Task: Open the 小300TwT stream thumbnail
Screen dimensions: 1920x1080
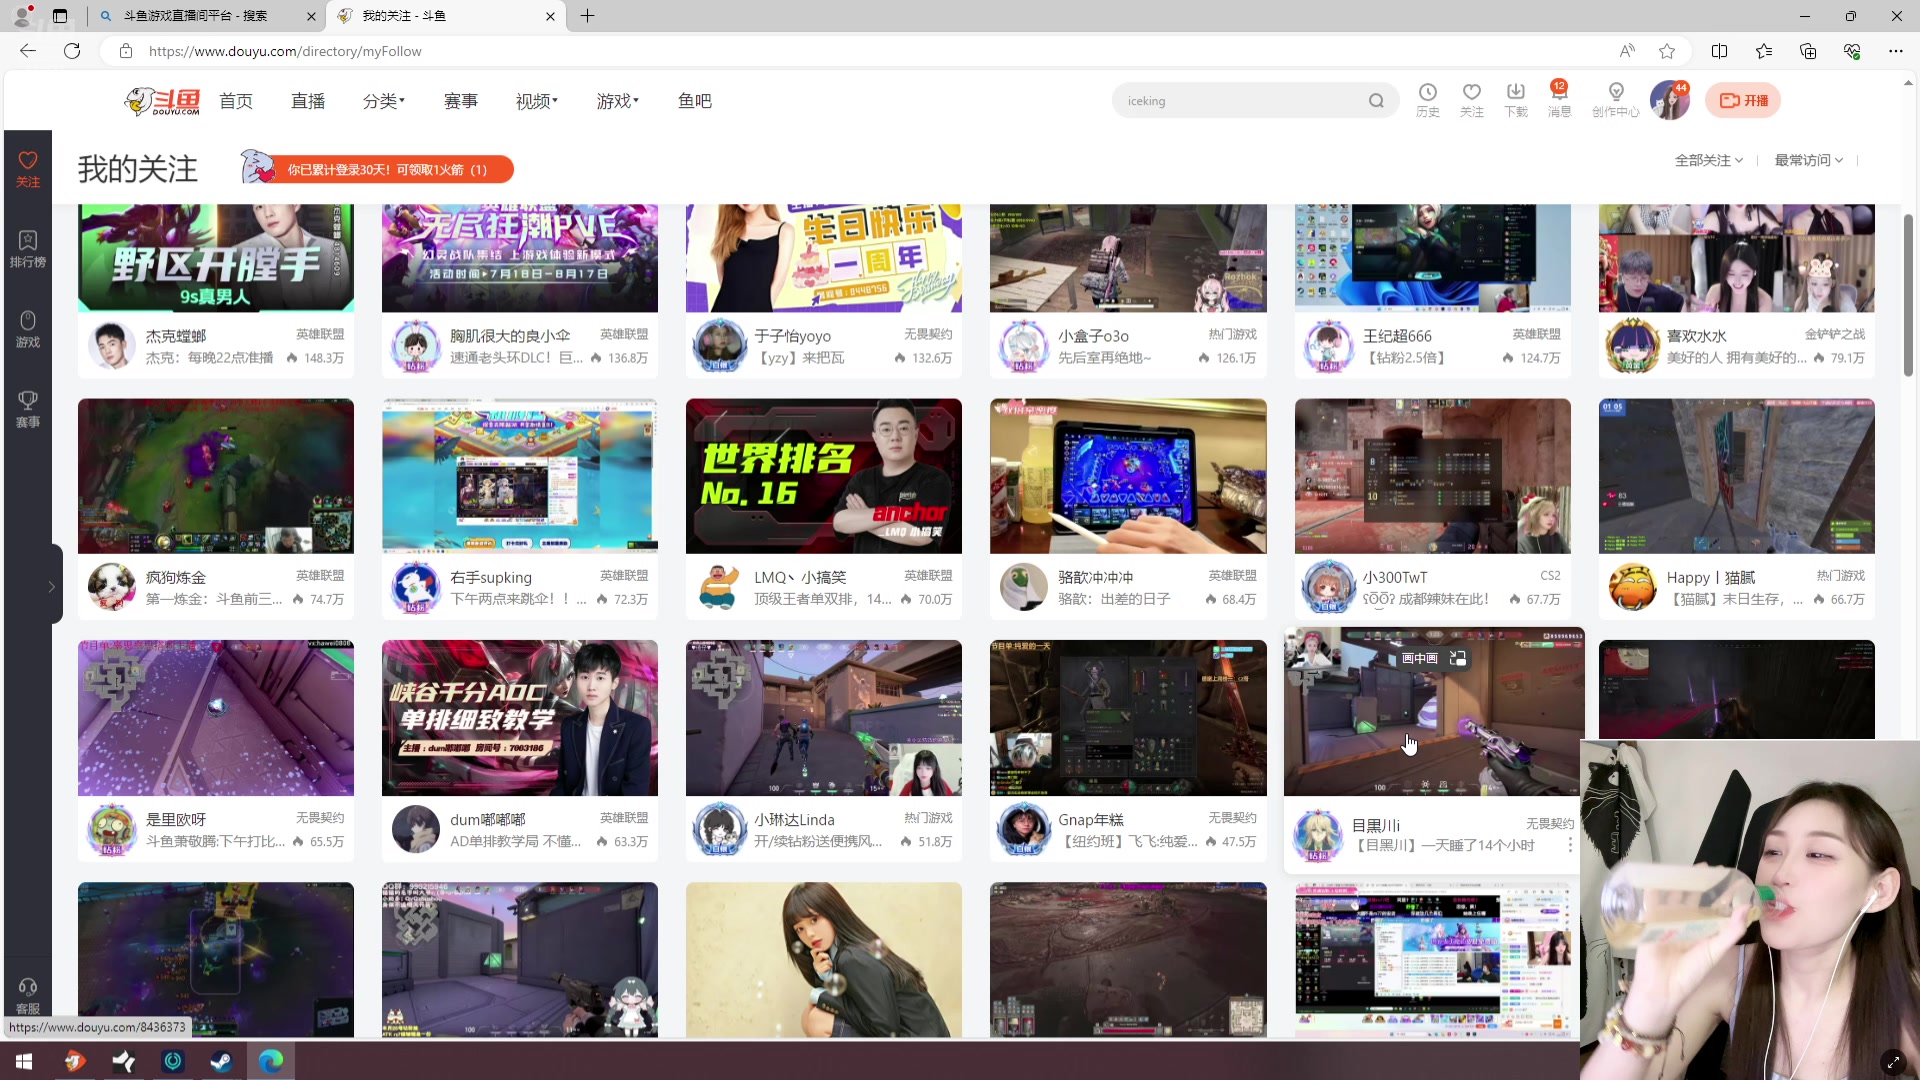Action: pos(1432,476)
